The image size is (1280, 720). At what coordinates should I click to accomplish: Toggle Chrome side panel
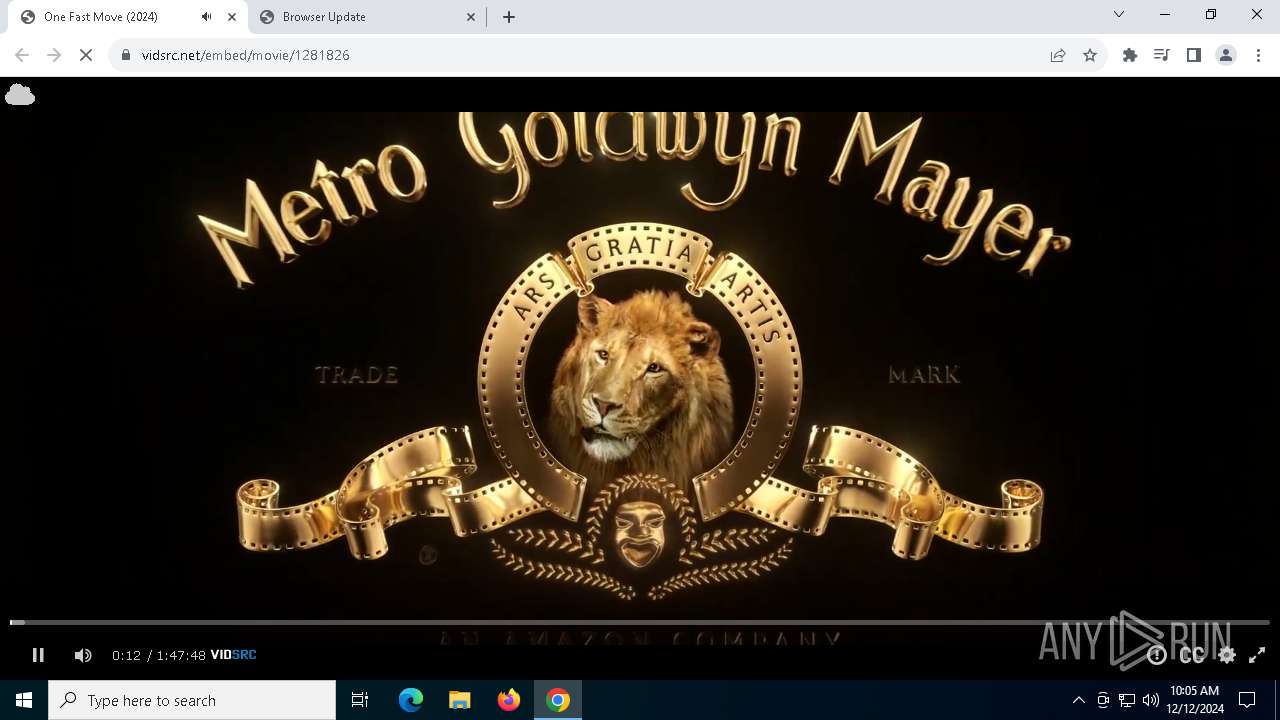point(1194,55)
